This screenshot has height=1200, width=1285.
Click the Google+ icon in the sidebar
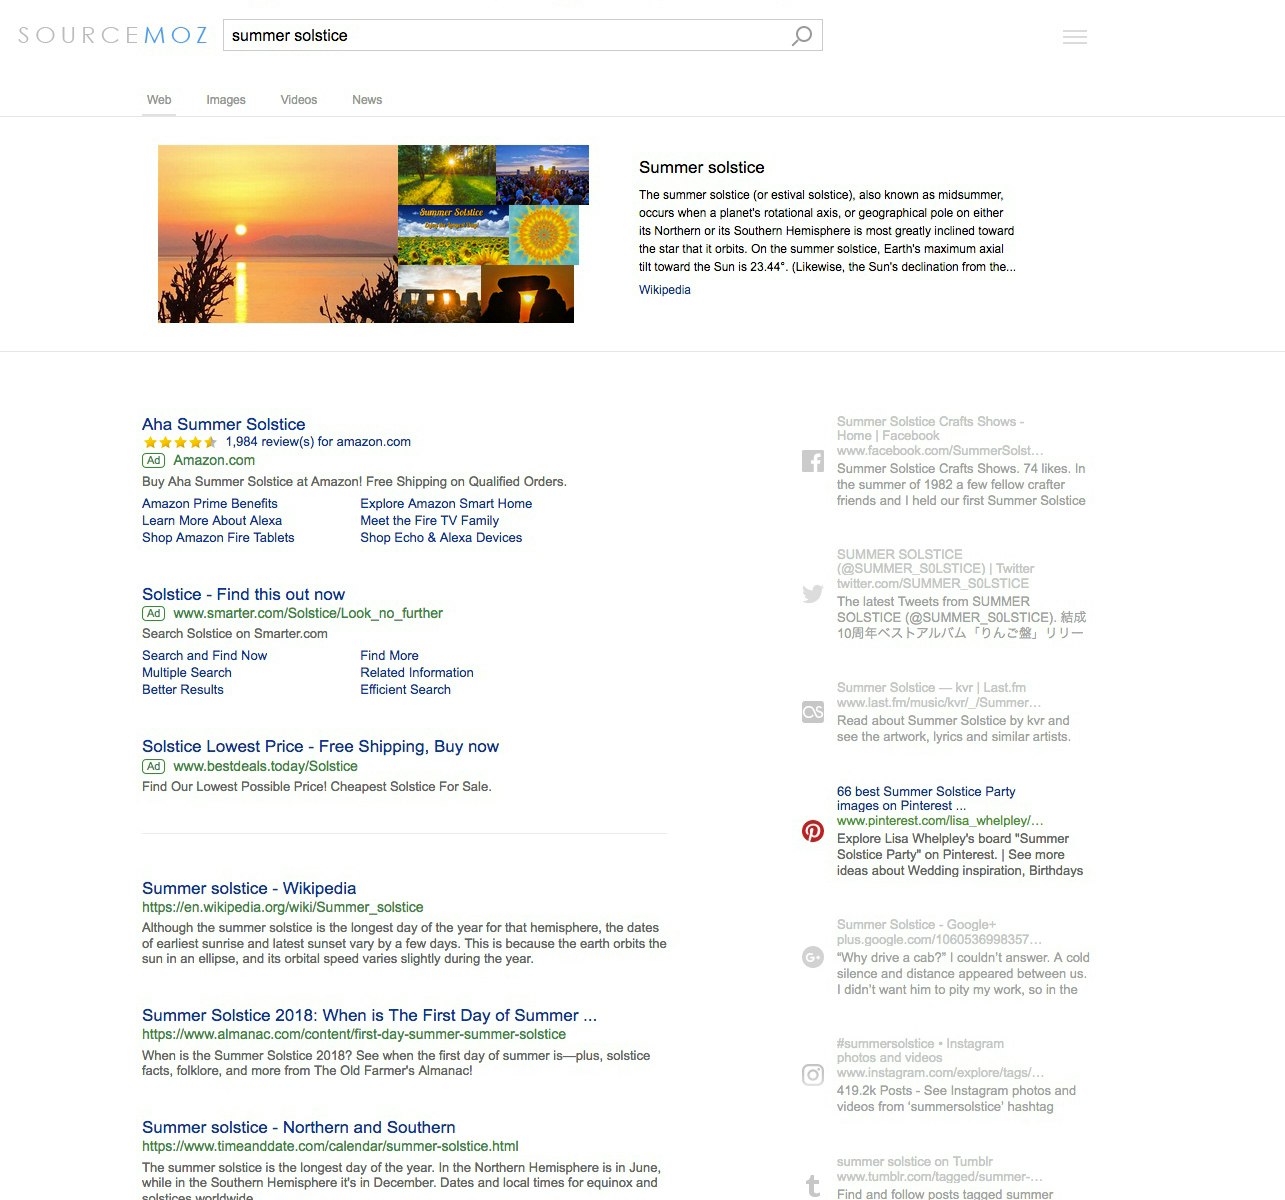click(812, 957)
